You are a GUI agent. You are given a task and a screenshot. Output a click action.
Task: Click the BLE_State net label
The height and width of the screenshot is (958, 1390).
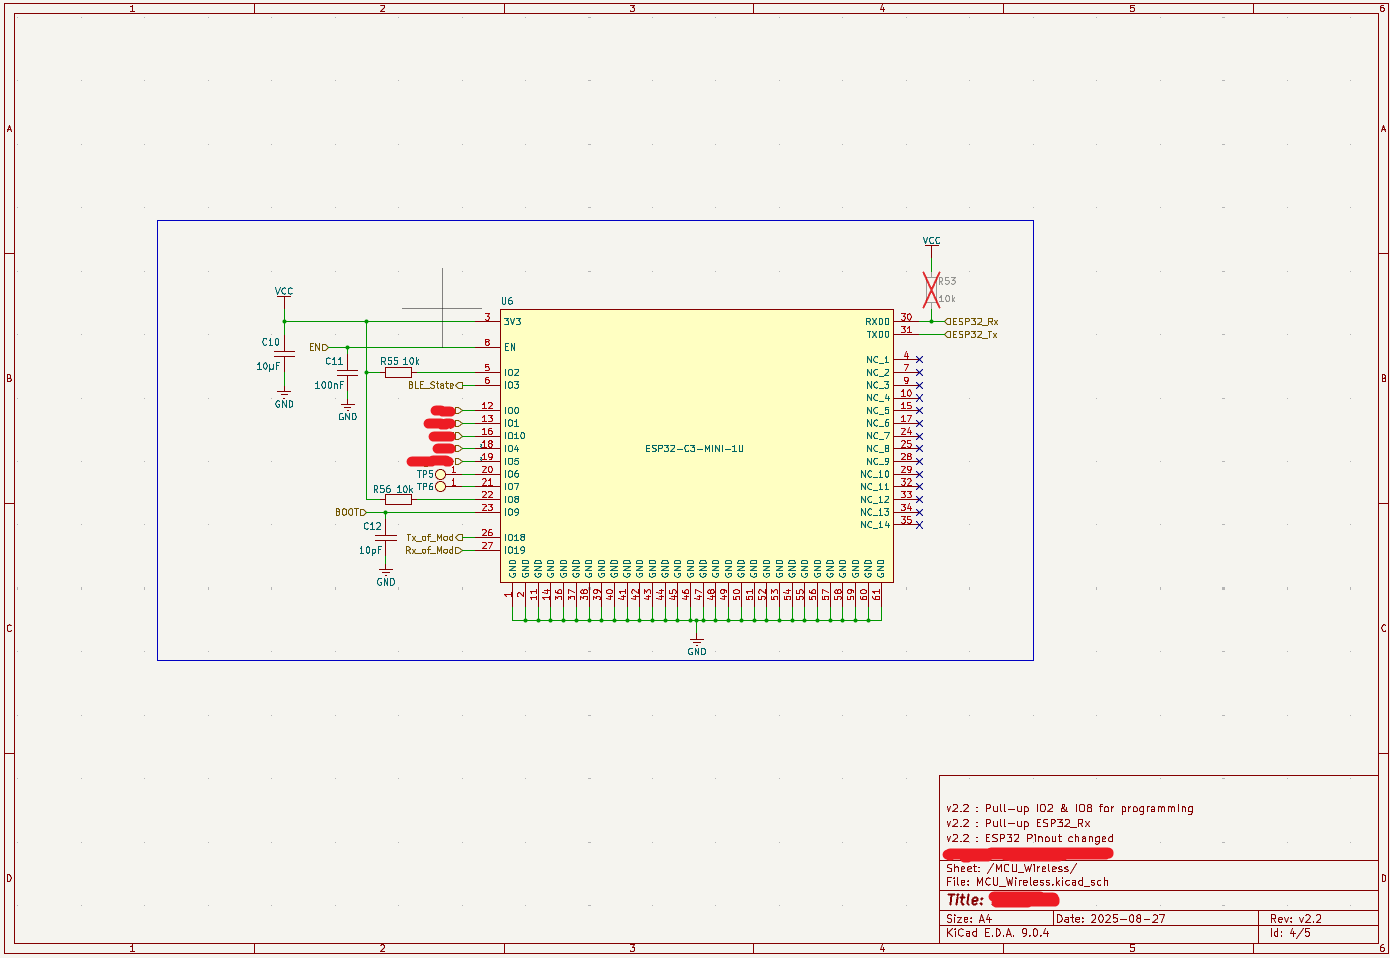[x=435, y=385]
